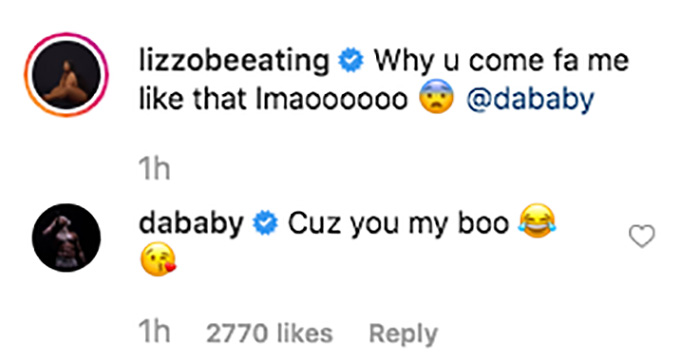Click lizzobeeating's verified badge
The width and height of the screenshot is (700, 362).
(351, 61)
